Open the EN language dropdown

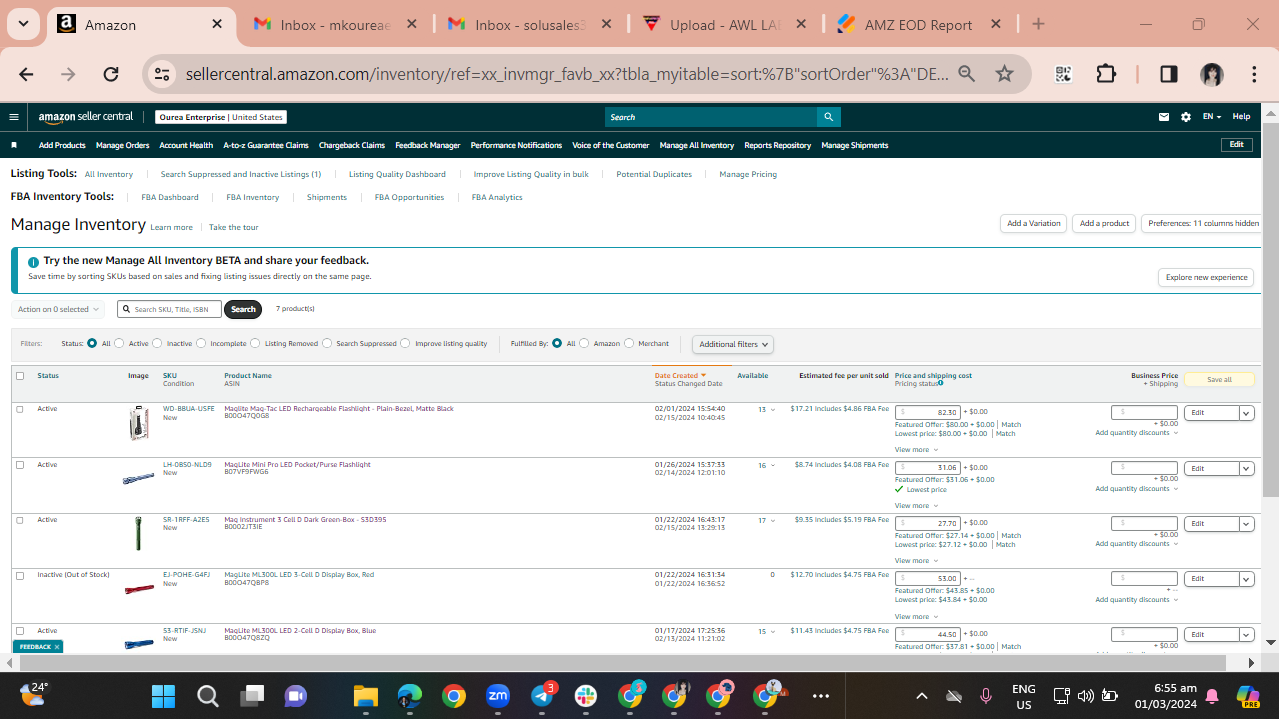coord(1212,117)
